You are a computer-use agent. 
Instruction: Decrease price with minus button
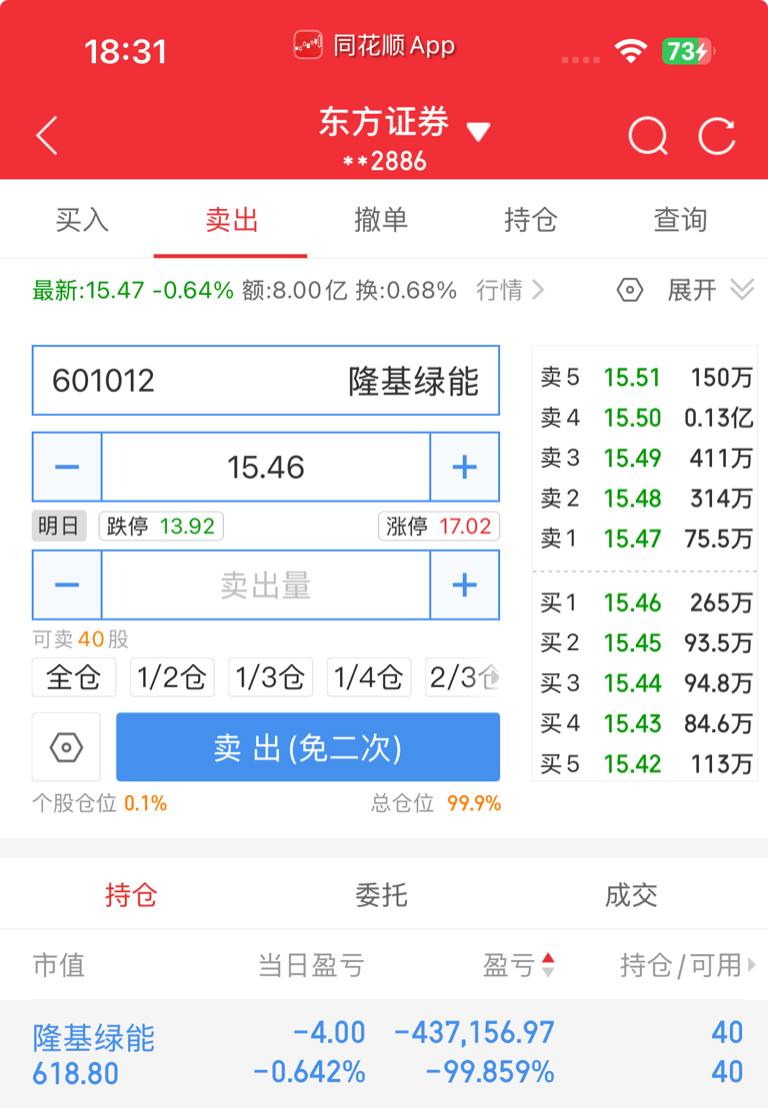click(67, 467)
